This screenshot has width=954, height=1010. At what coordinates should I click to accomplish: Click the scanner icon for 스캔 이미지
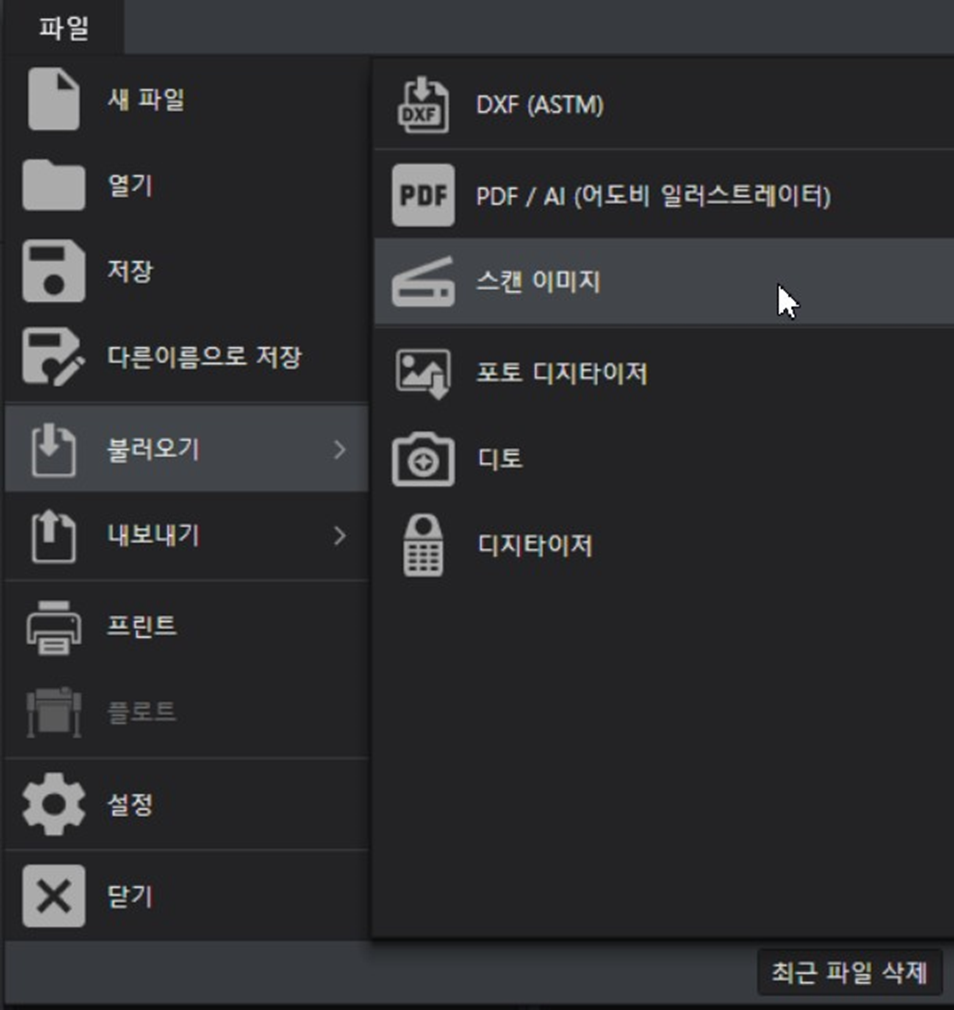click(x=423, y=282)
